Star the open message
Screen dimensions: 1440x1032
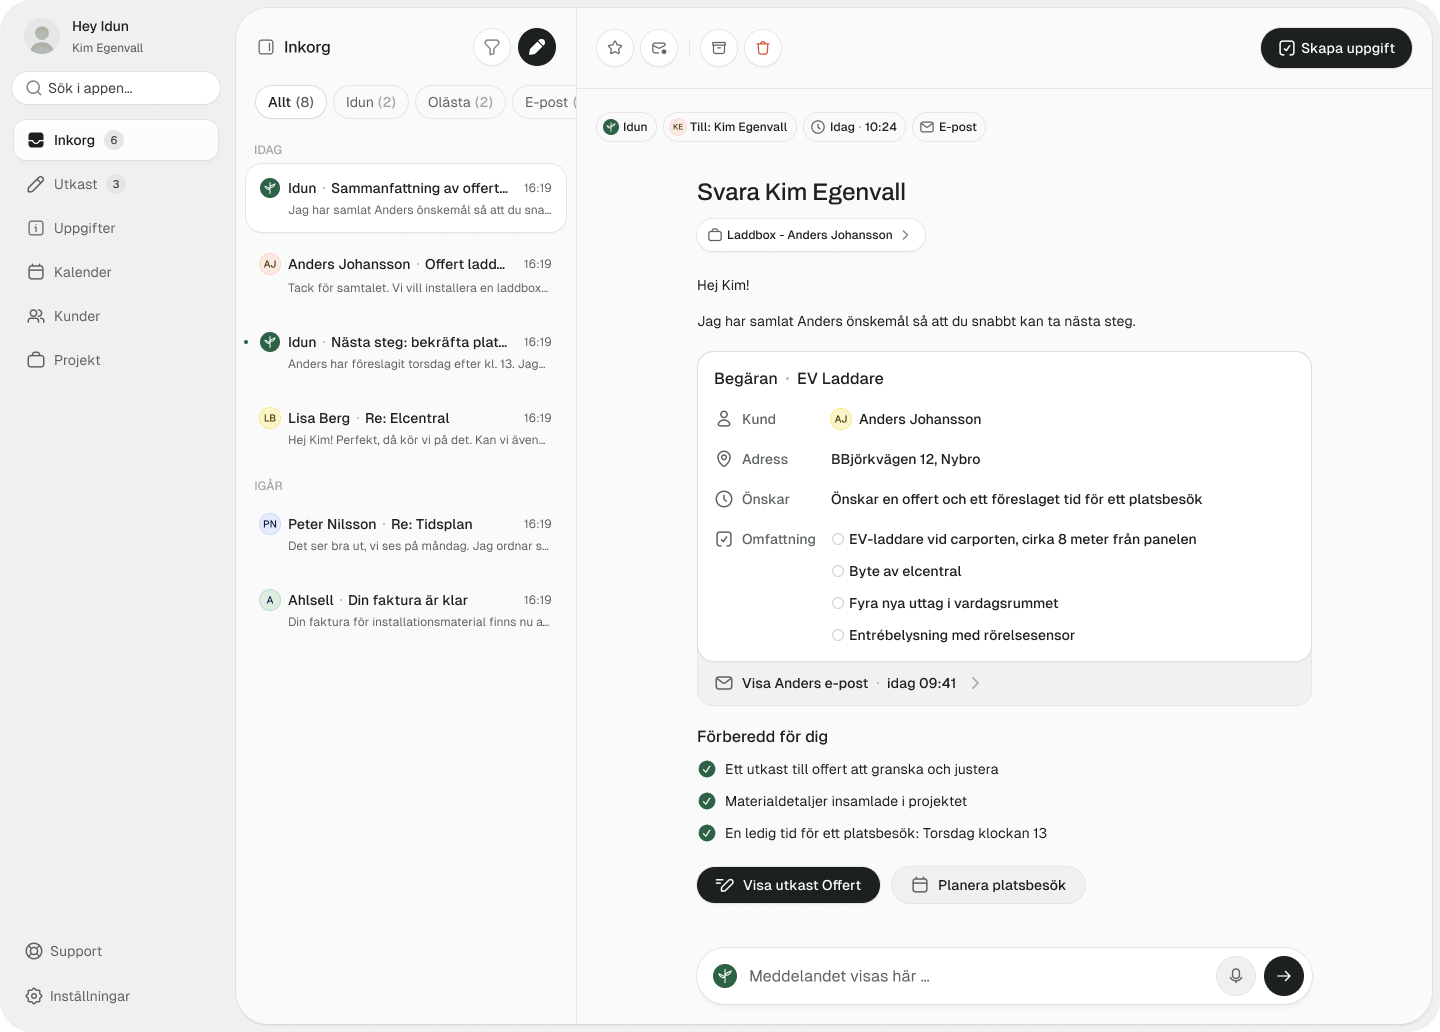615,48
